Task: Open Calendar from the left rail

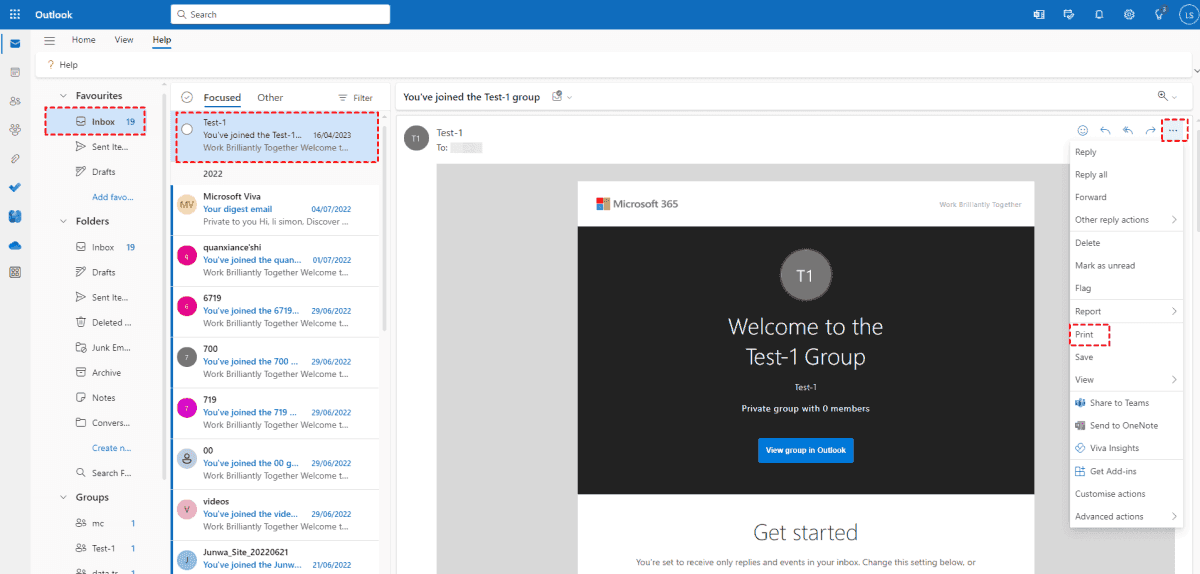Action: pyautogui.click(x=15, y=72)
